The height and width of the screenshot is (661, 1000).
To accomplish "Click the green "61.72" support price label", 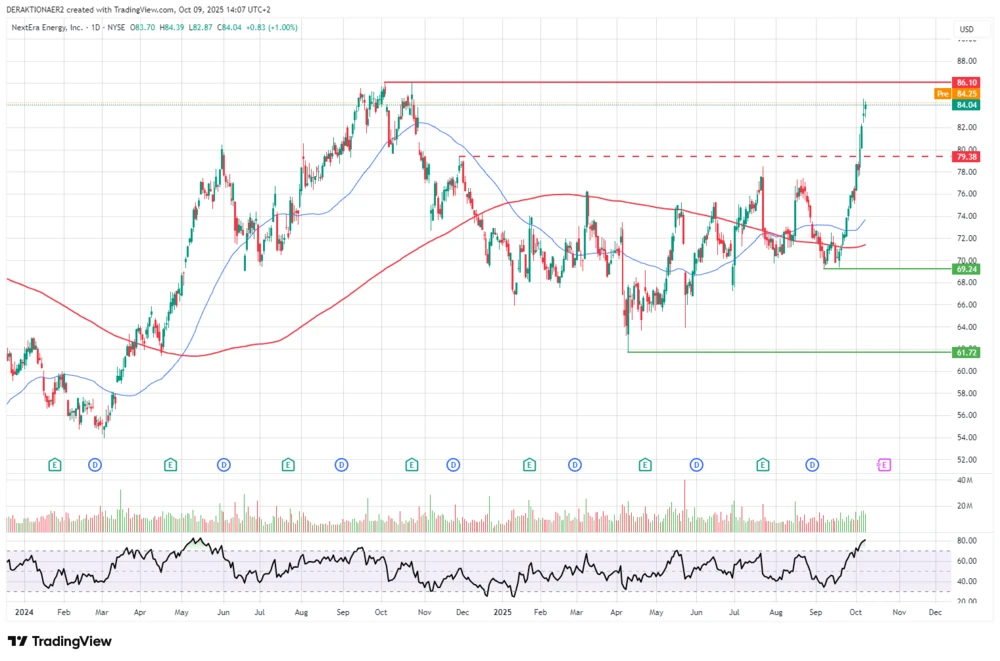I will pyautogui.click(x=966, y=352).
